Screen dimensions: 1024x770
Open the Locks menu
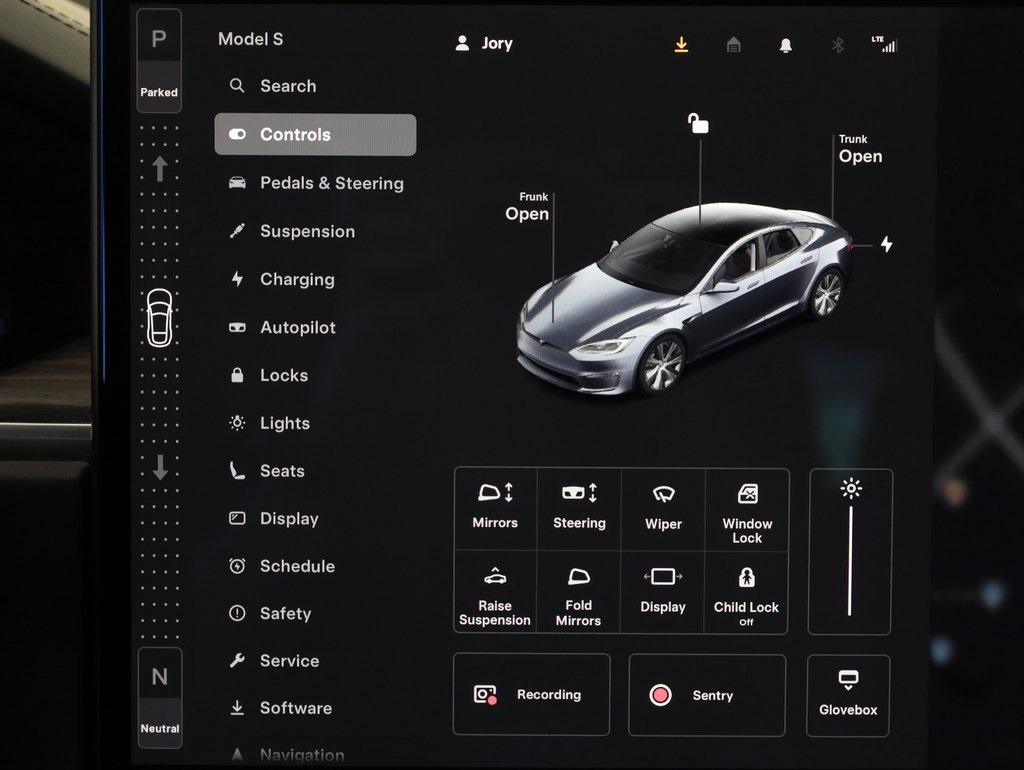point(268,375)
